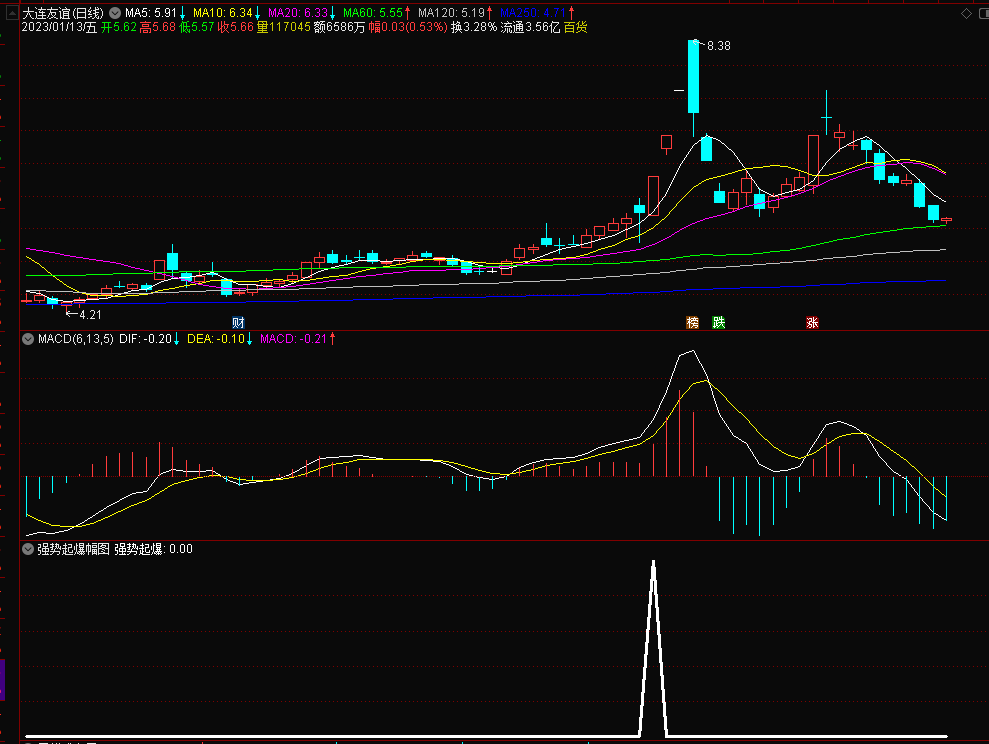Image resolution: width=989 pixels, height=744 pixels.
Task: Click the DIF: -0.20 value
Action: click(x=145, y=339)
